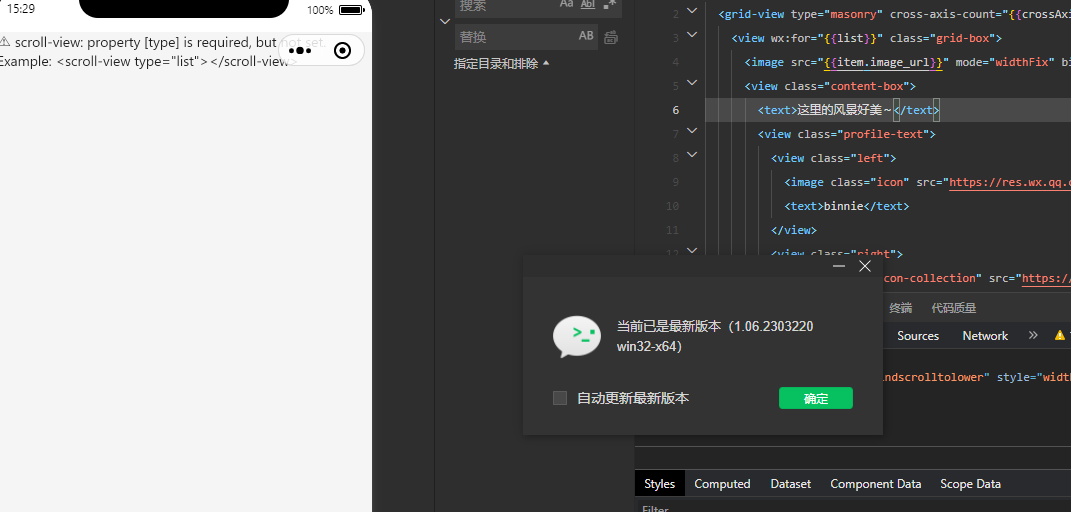The width and height of the screenshot is (1071, 512).
Task: Open the res.wx.qq URL on line 9
Action: [x=1010, y=182]
